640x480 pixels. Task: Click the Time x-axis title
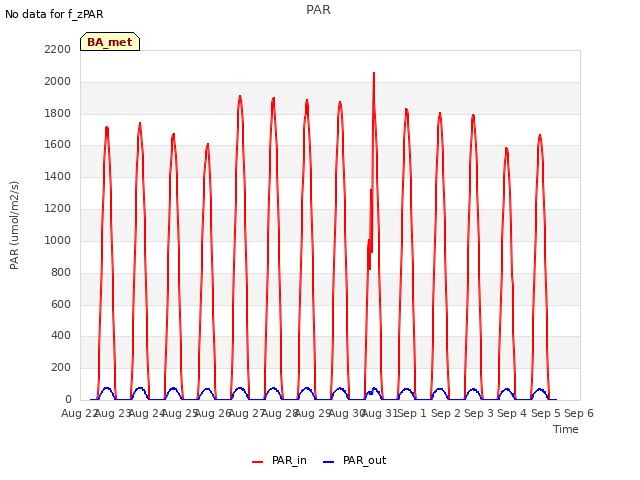(566, 429)
